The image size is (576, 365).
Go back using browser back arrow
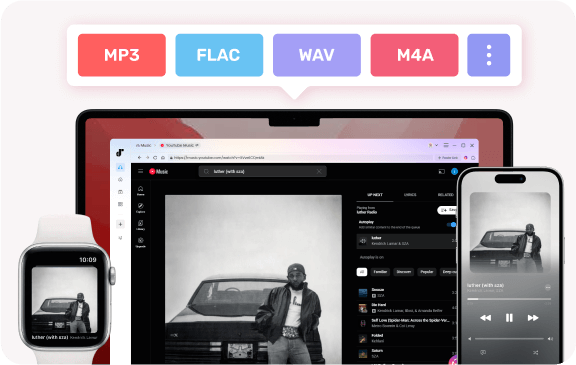[x=139, y=158]
